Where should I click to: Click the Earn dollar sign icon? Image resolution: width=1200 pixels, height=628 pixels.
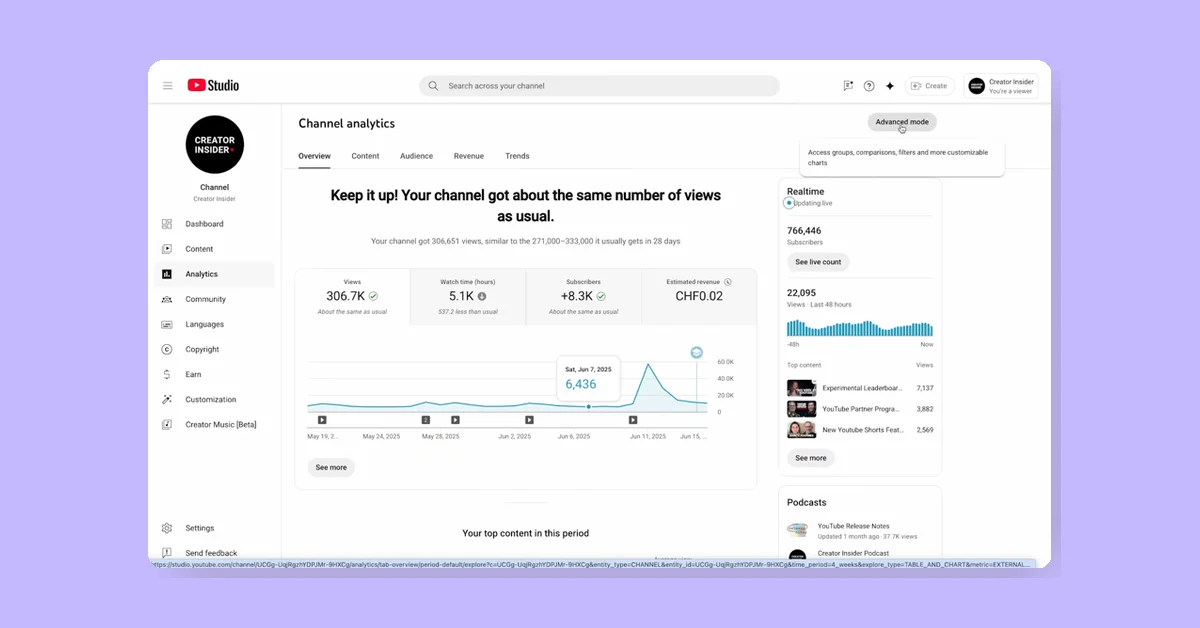click(x=167, y=374)
